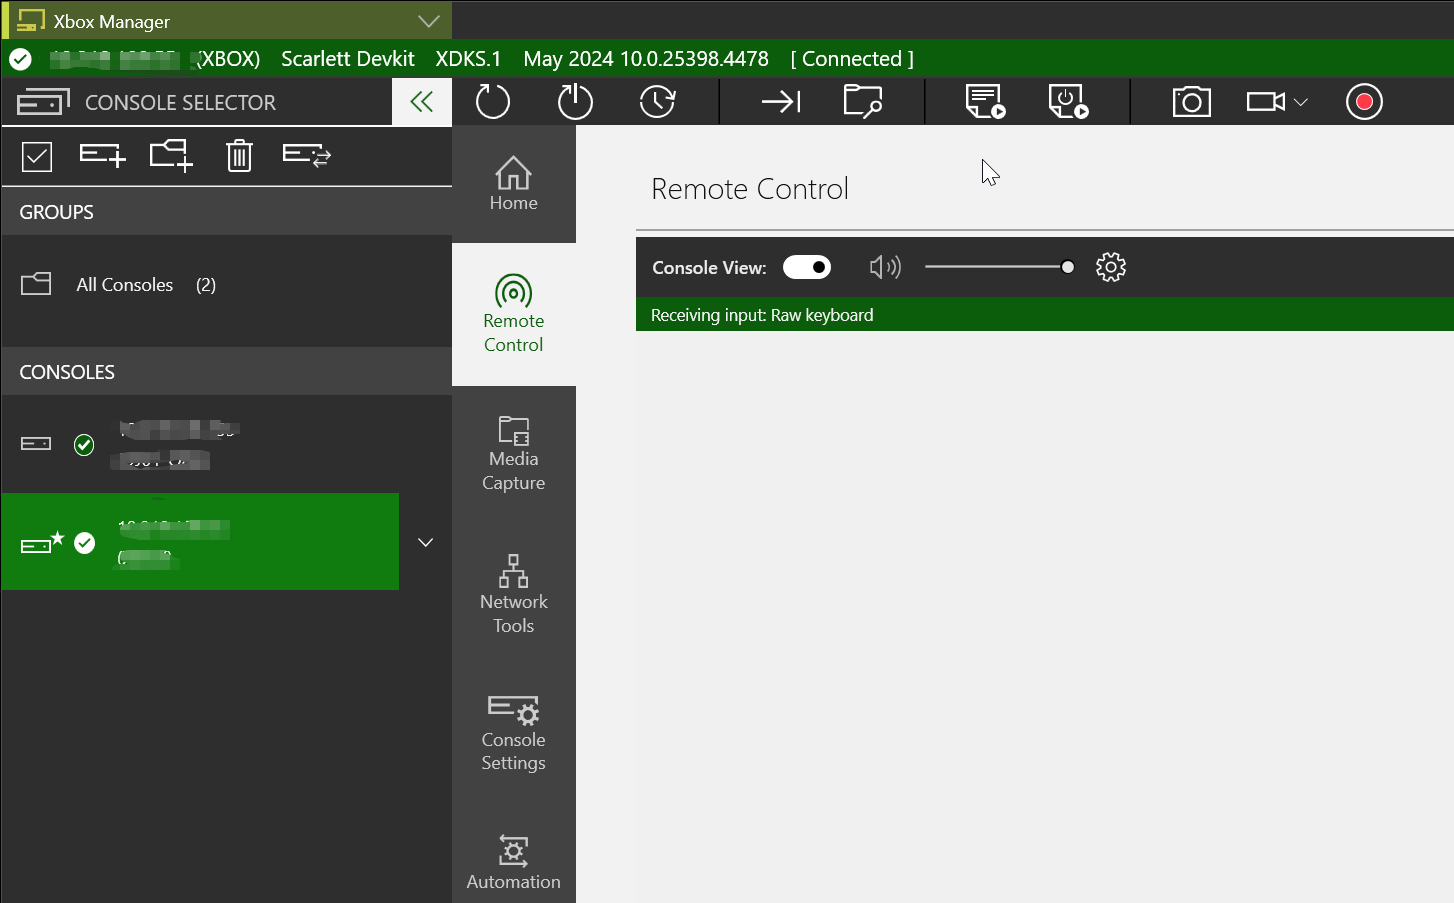Select the All Consoles group
Viewport: 1454px width, 903px height.
click(x=226, y=285)
